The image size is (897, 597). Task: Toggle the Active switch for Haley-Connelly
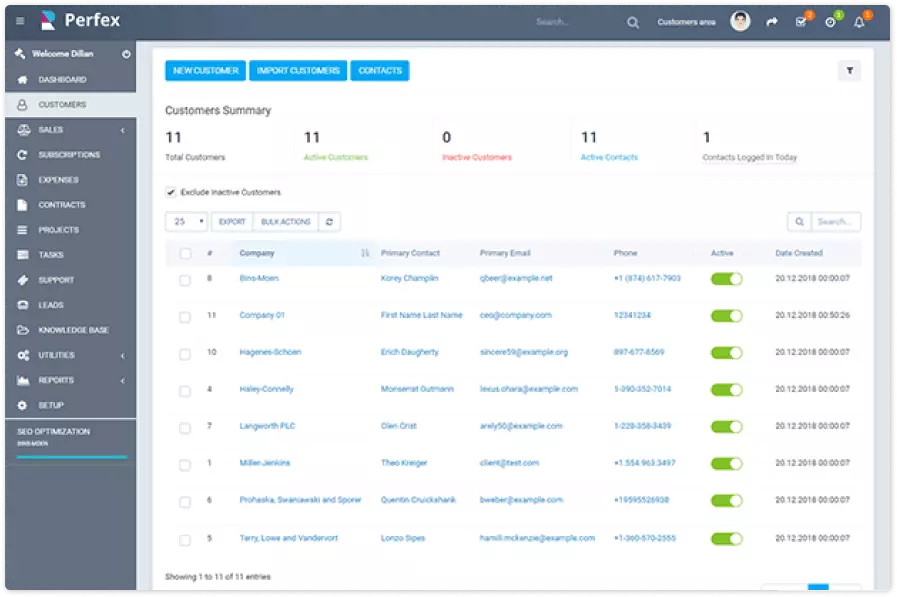tap(727, 390)
